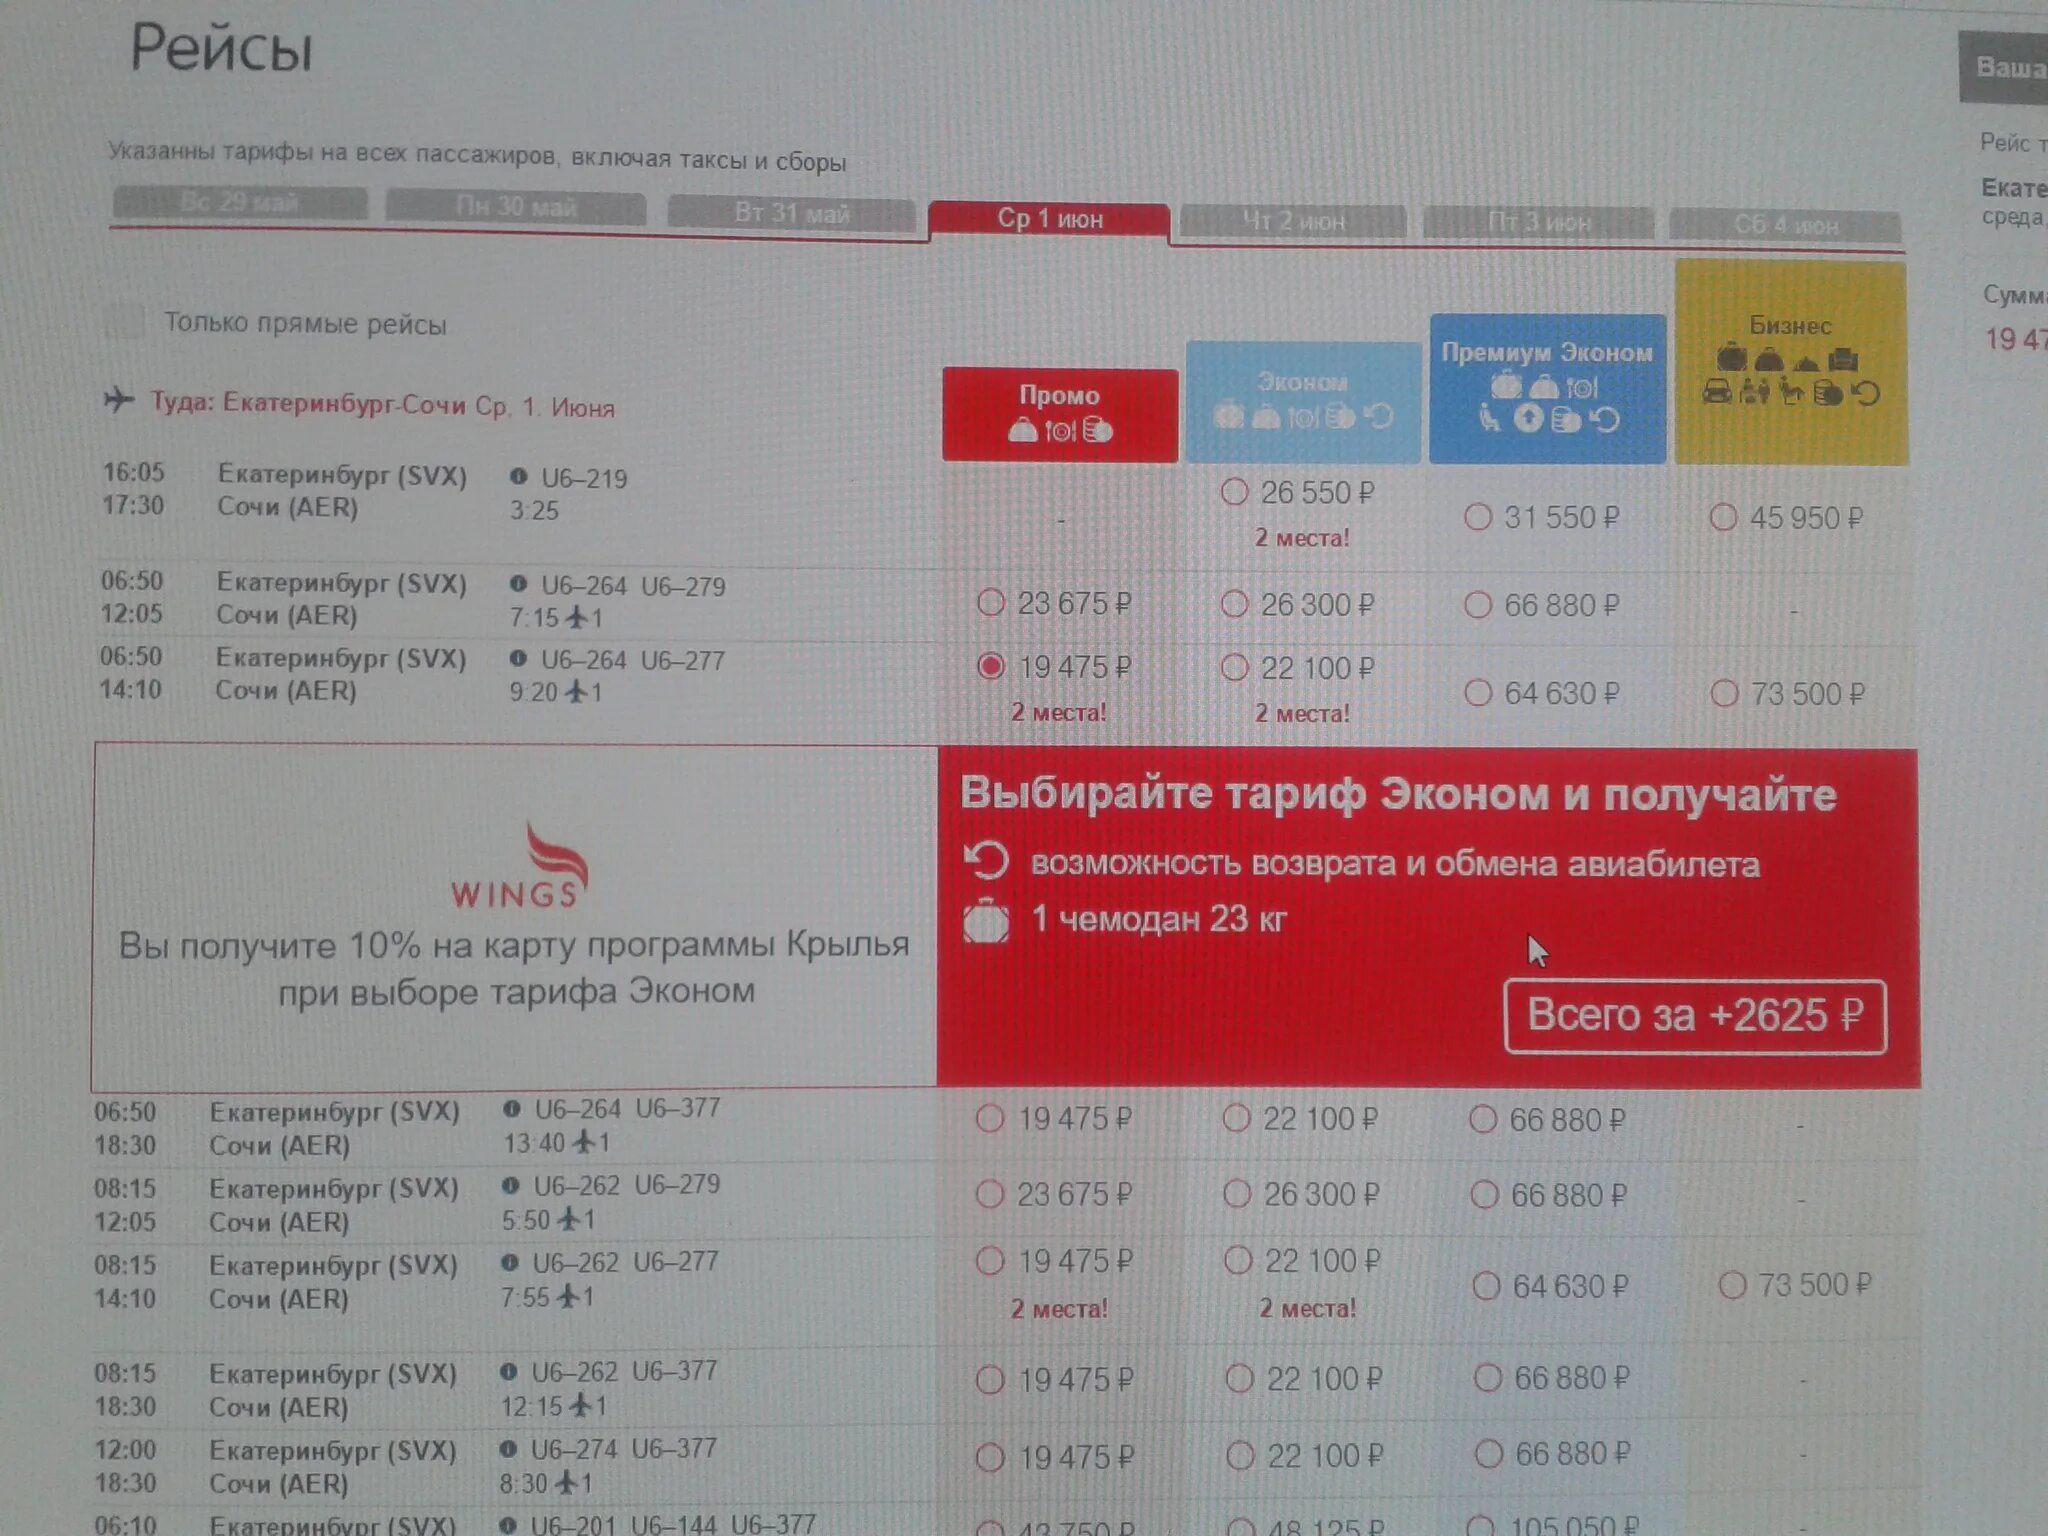
Task: Click the Рейсы page heading
Action: coord(222,48)
